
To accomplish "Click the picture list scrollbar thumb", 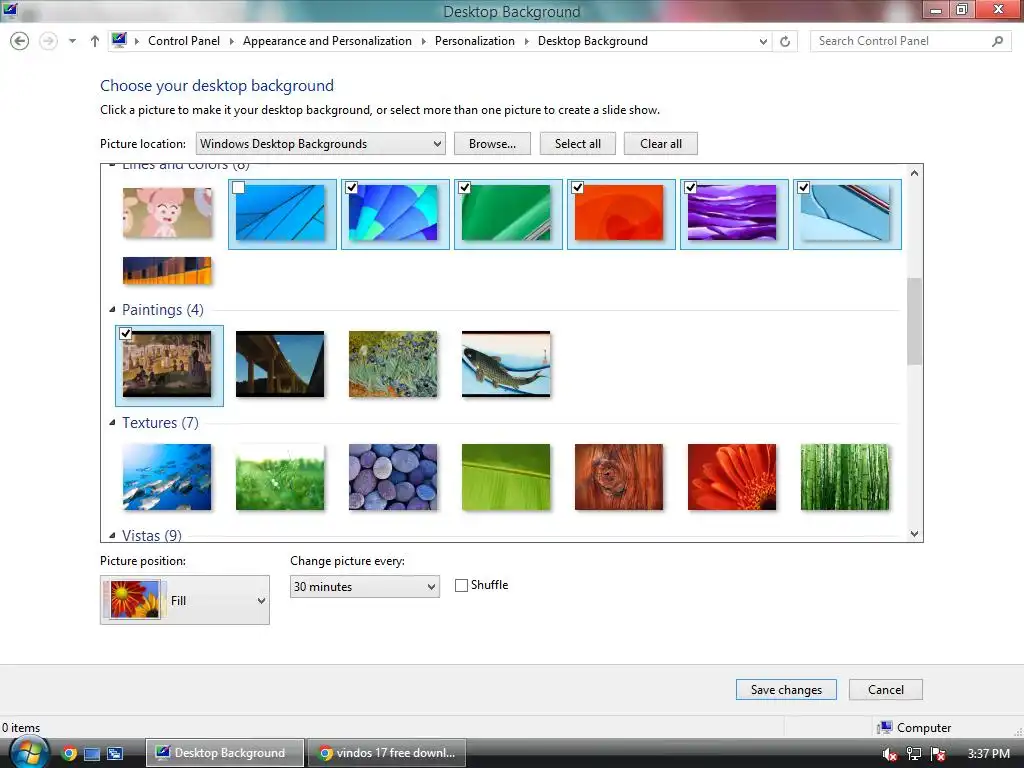I will point(914,321).
